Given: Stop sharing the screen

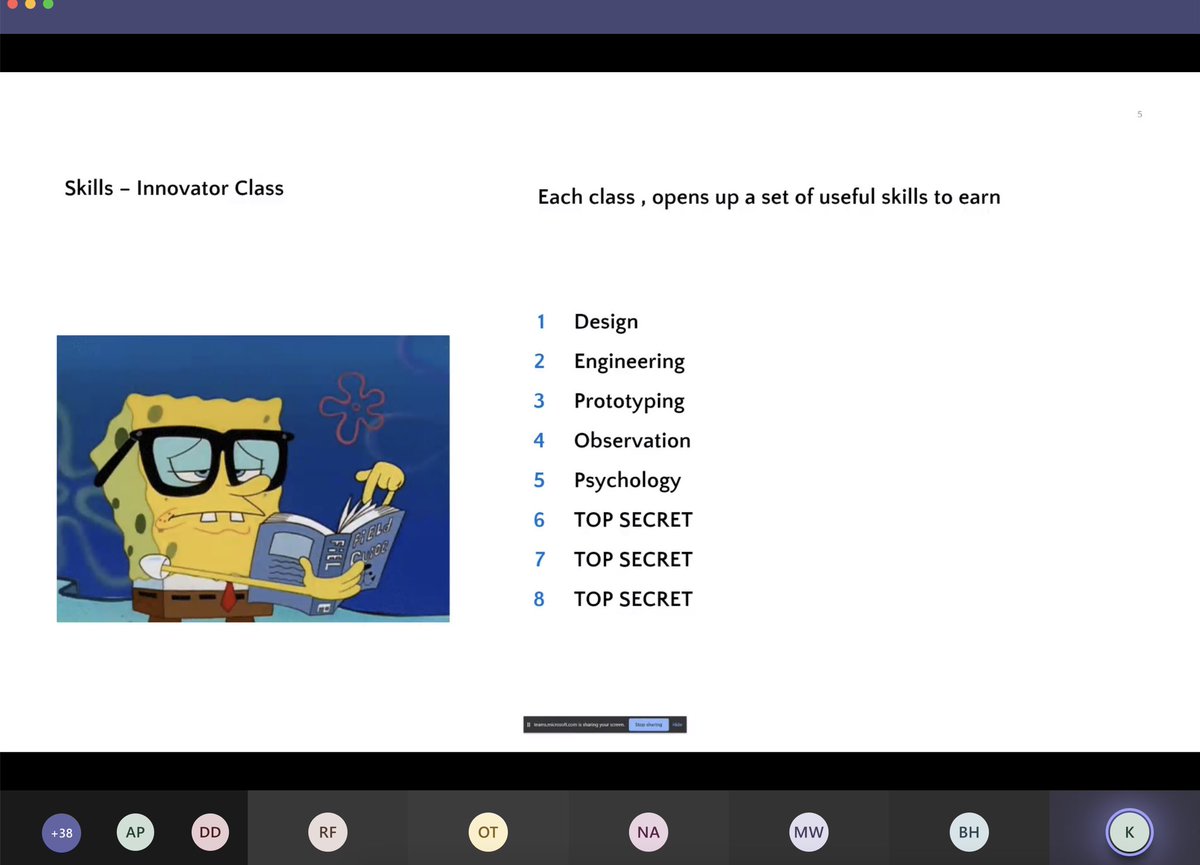Looking at the screenshot, I should [x=648, y=724].
